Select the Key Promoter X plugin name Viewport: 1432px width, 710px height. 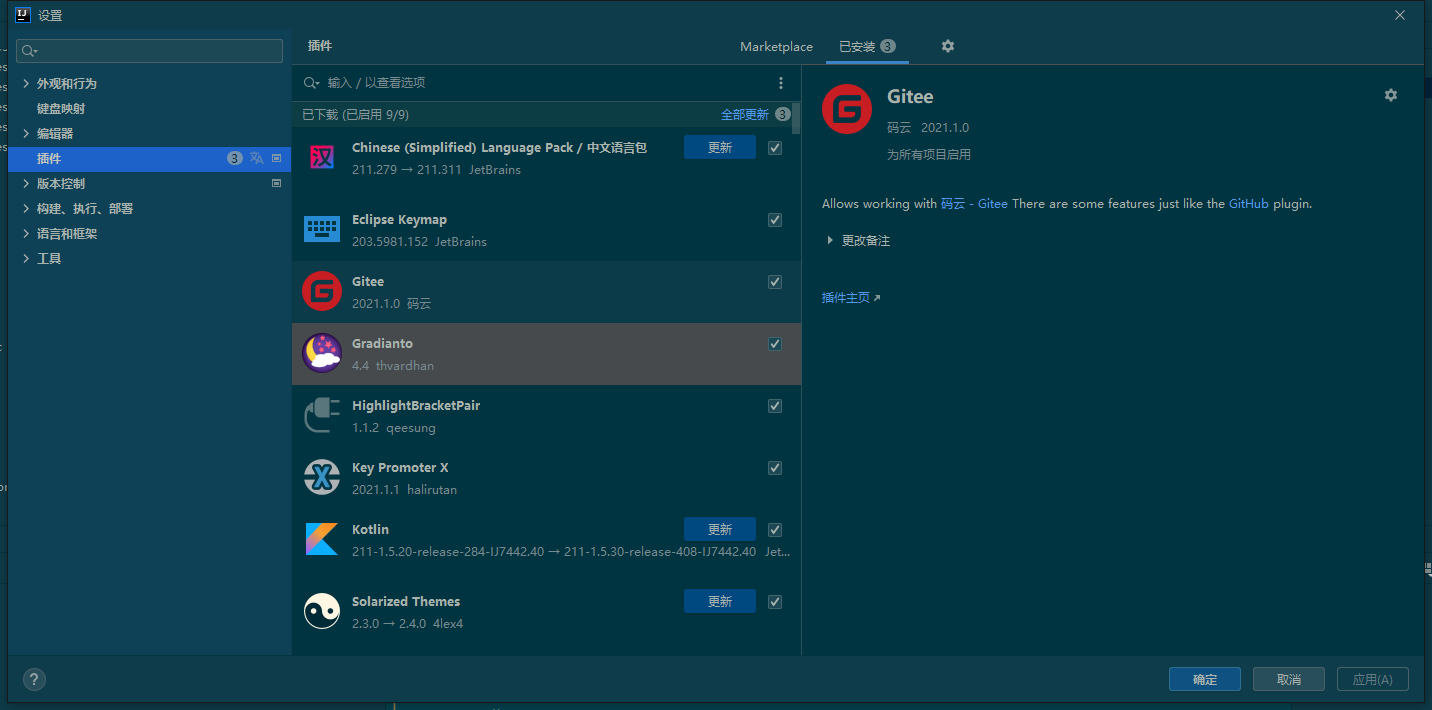click(400, 468)
